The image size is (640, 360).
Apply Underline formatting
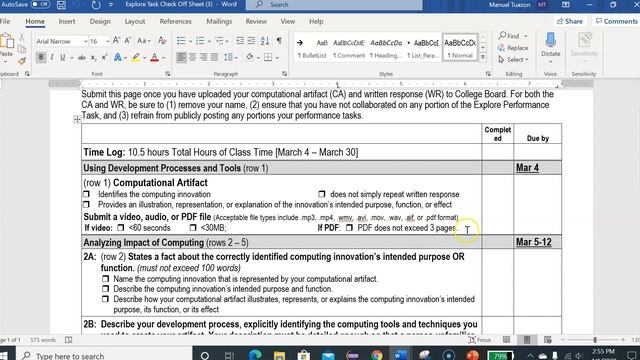[x=62, y=58]
